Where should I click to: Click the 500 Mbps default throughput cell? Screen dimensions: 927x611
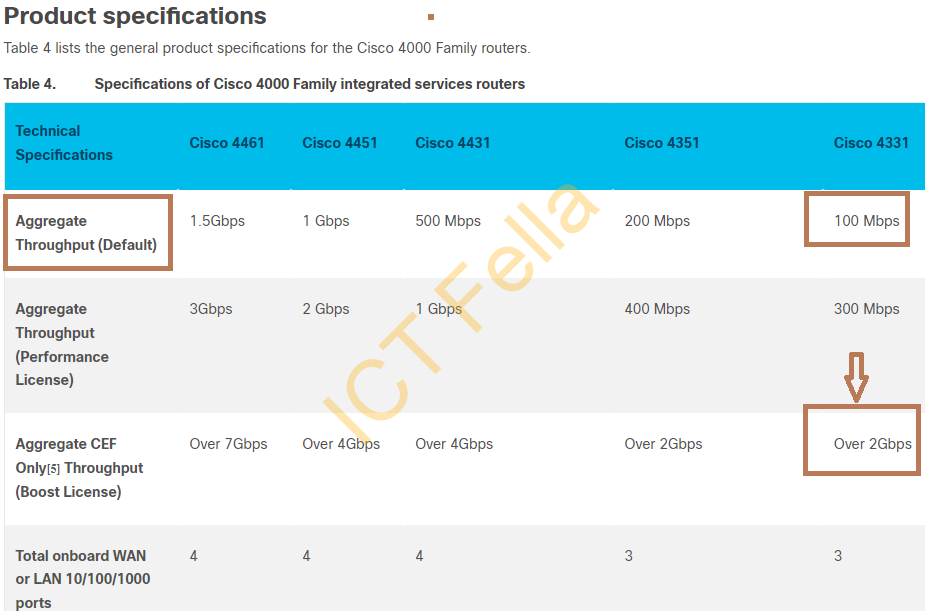(448, 221)
